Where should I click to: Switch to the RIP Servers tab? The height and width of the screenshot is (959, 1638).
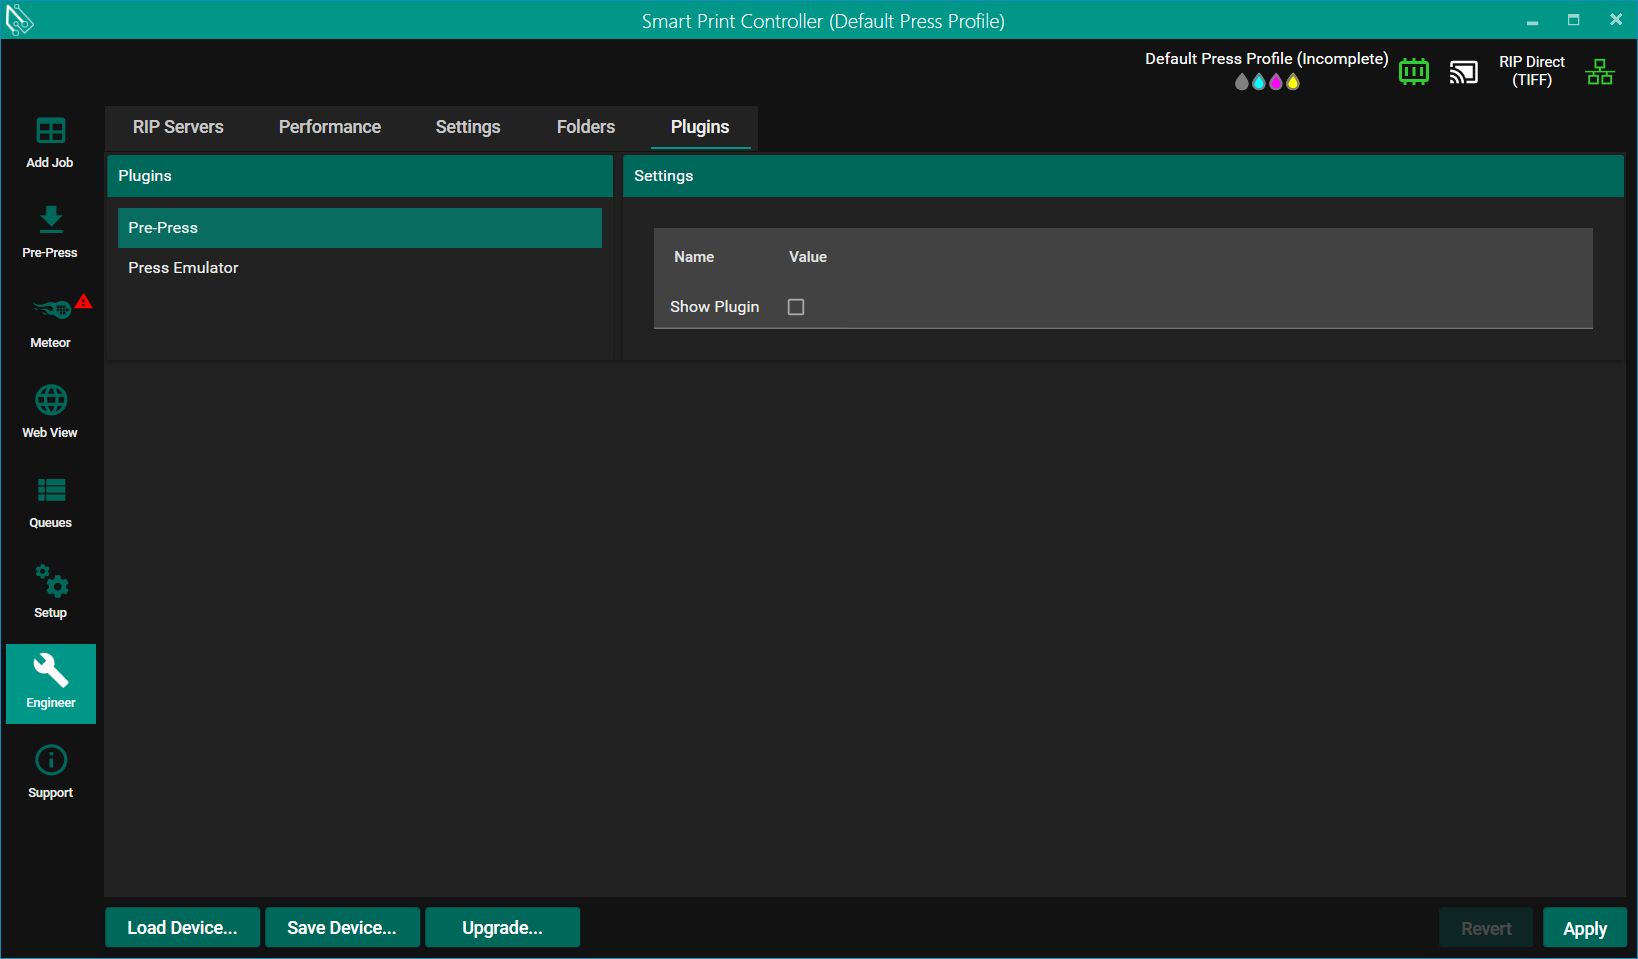pos(178,127)
